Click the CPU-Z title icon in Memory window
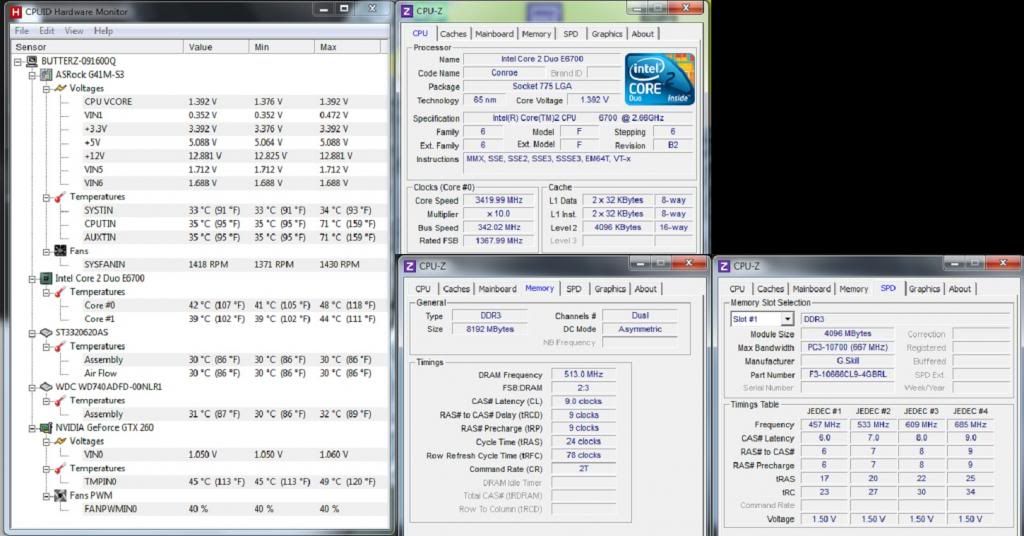Image resolution: width=1024 pixels, height=536 pixels. click(x=410, y=266)
